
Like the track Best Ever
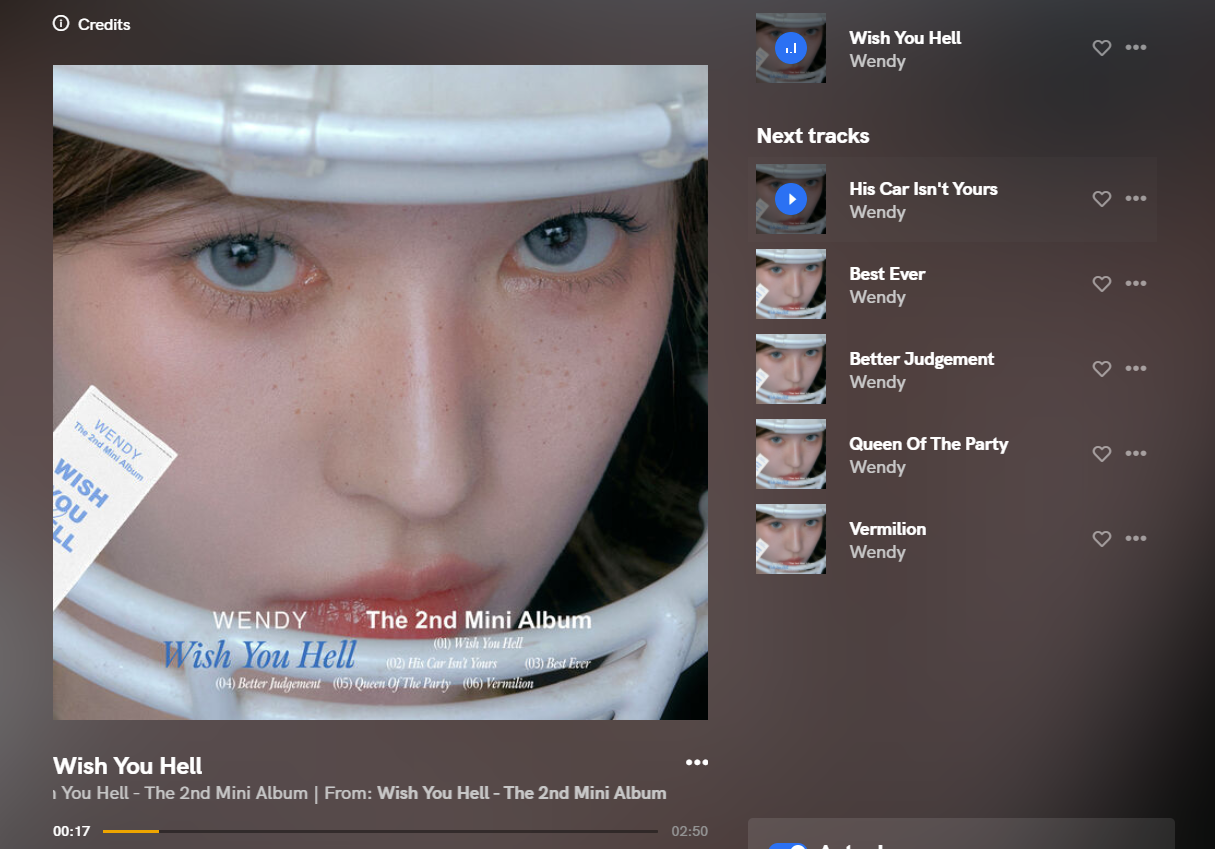pos(1102,284)
